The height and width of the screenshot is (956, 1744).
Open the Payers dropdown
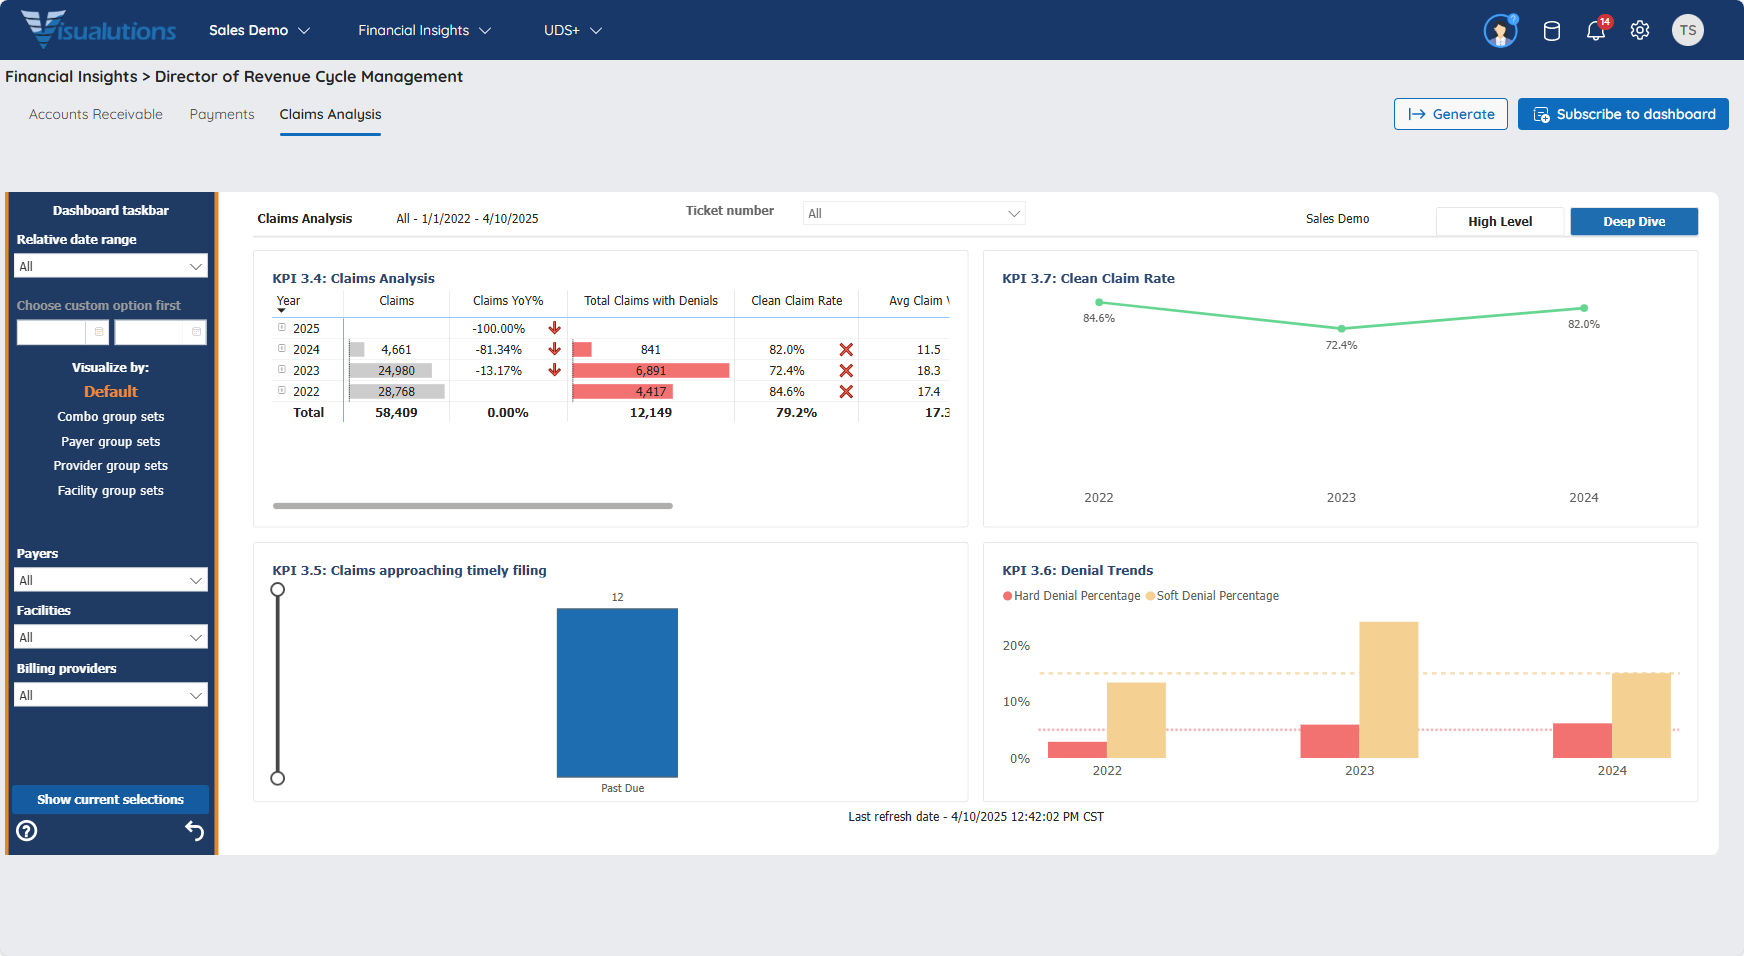(111, 580)
